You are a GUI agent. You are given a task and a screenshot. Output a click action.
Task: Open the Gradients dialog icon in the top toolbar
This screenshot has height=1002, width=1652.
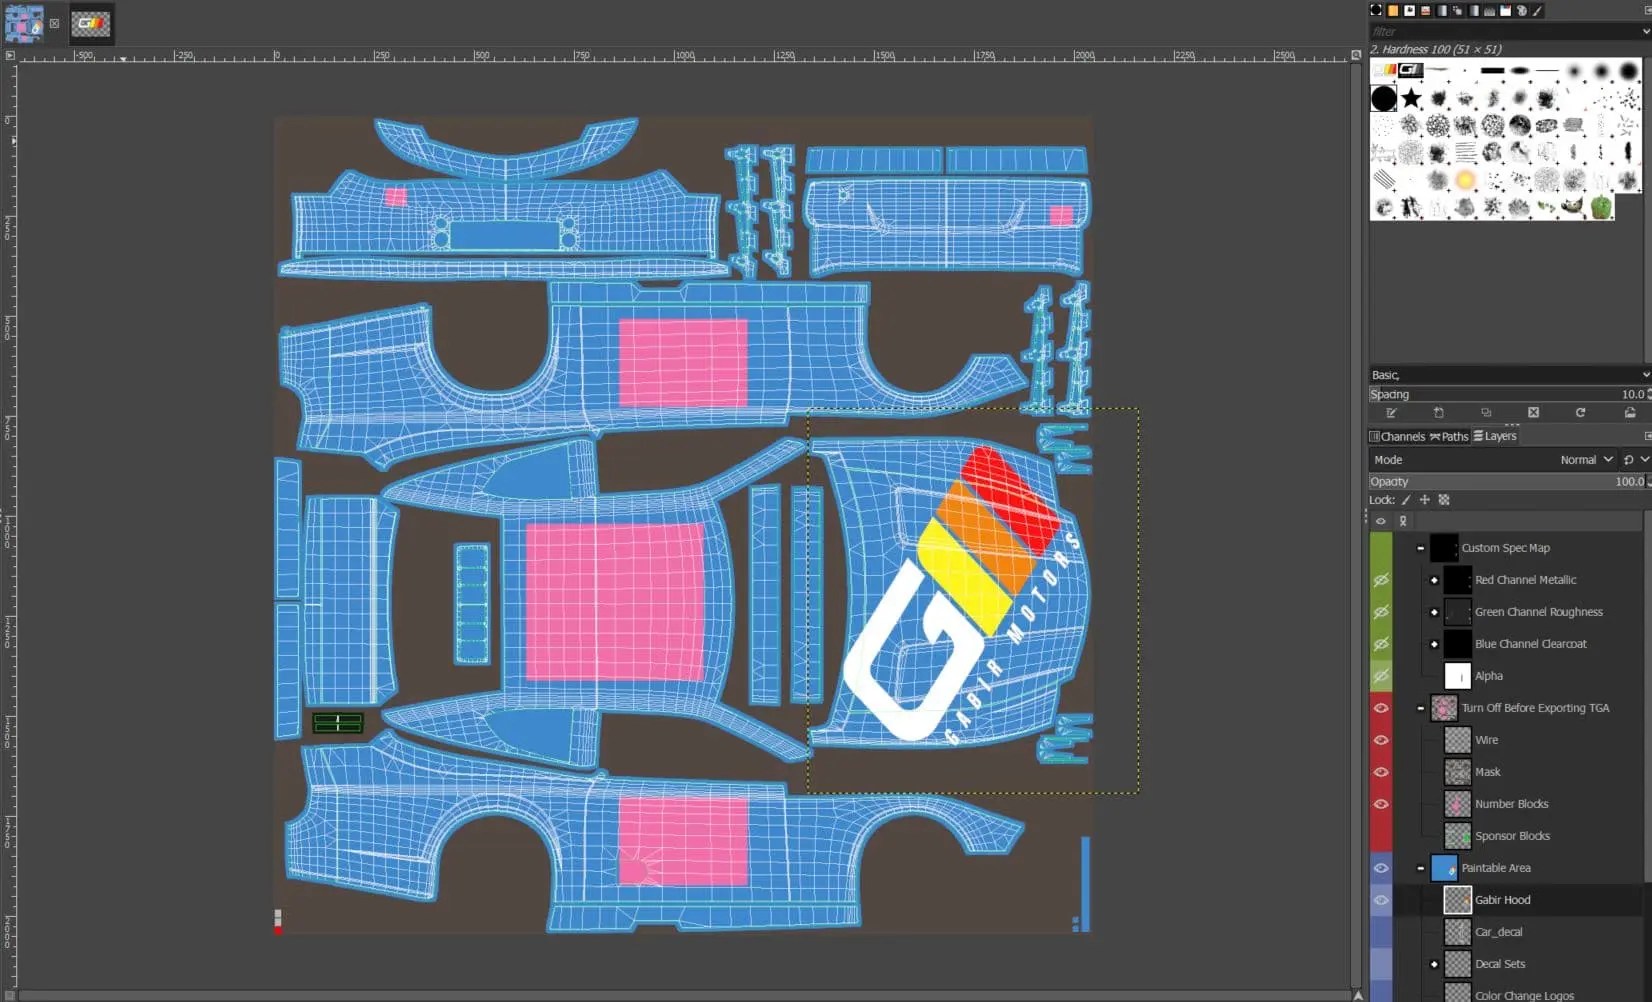coord(1442,10)
